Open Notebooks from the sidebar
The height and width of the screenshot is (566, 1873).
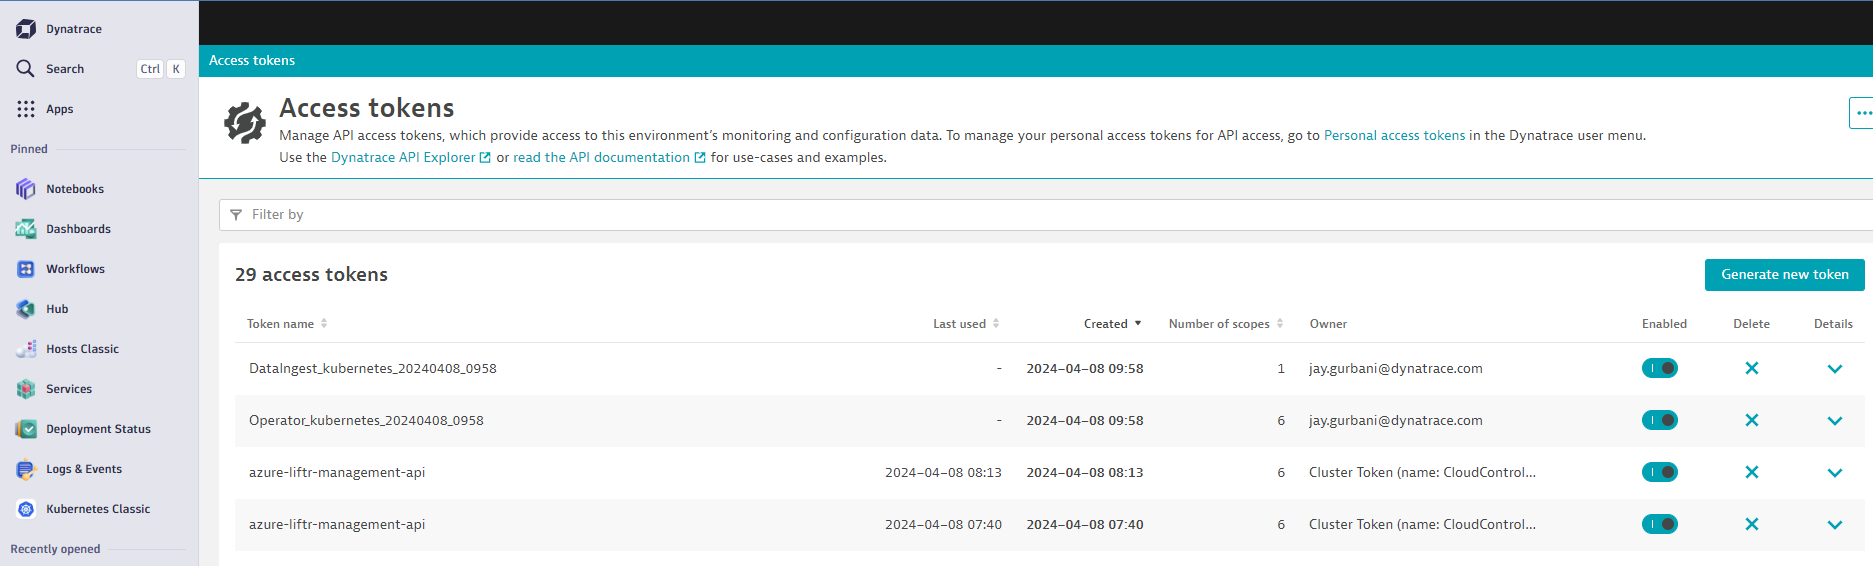pyautogui.click(x=74, y=189)
